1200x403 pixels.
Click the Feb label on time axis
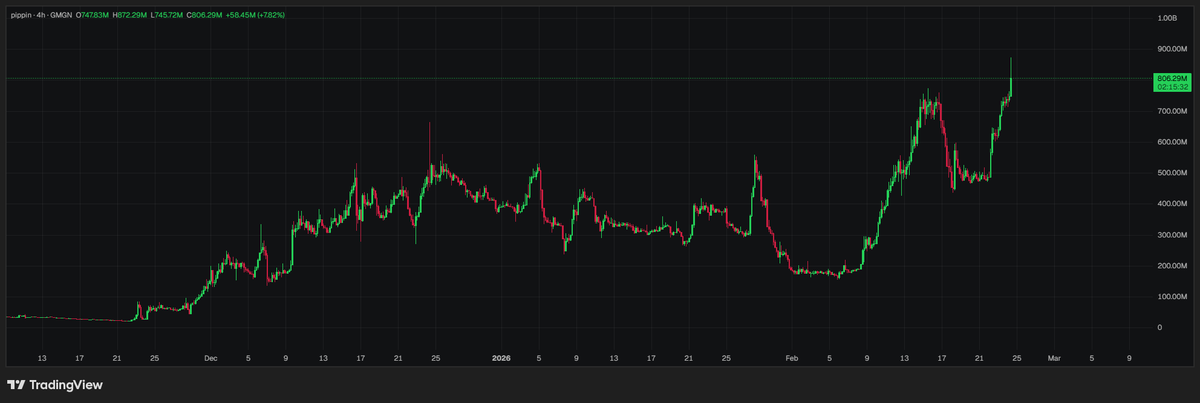792,357
